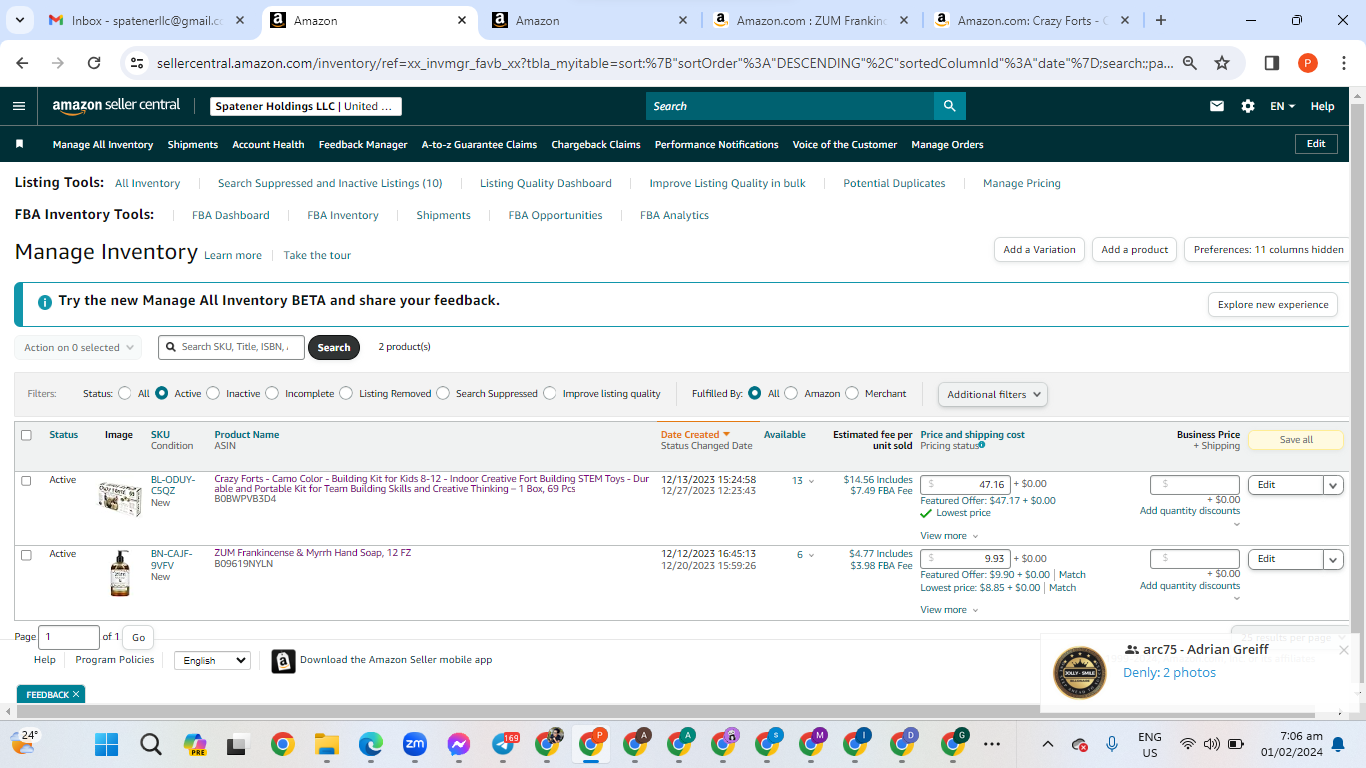Open the messages envelope icon

click(x=1217, y=106)
